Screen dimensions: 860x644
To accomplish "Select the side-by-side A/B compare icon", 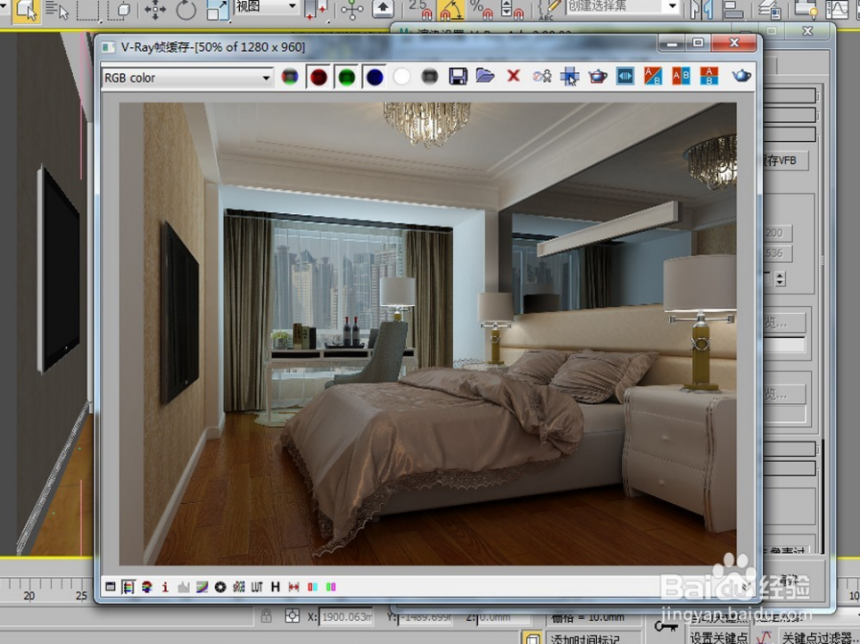I will pos(681,76).
